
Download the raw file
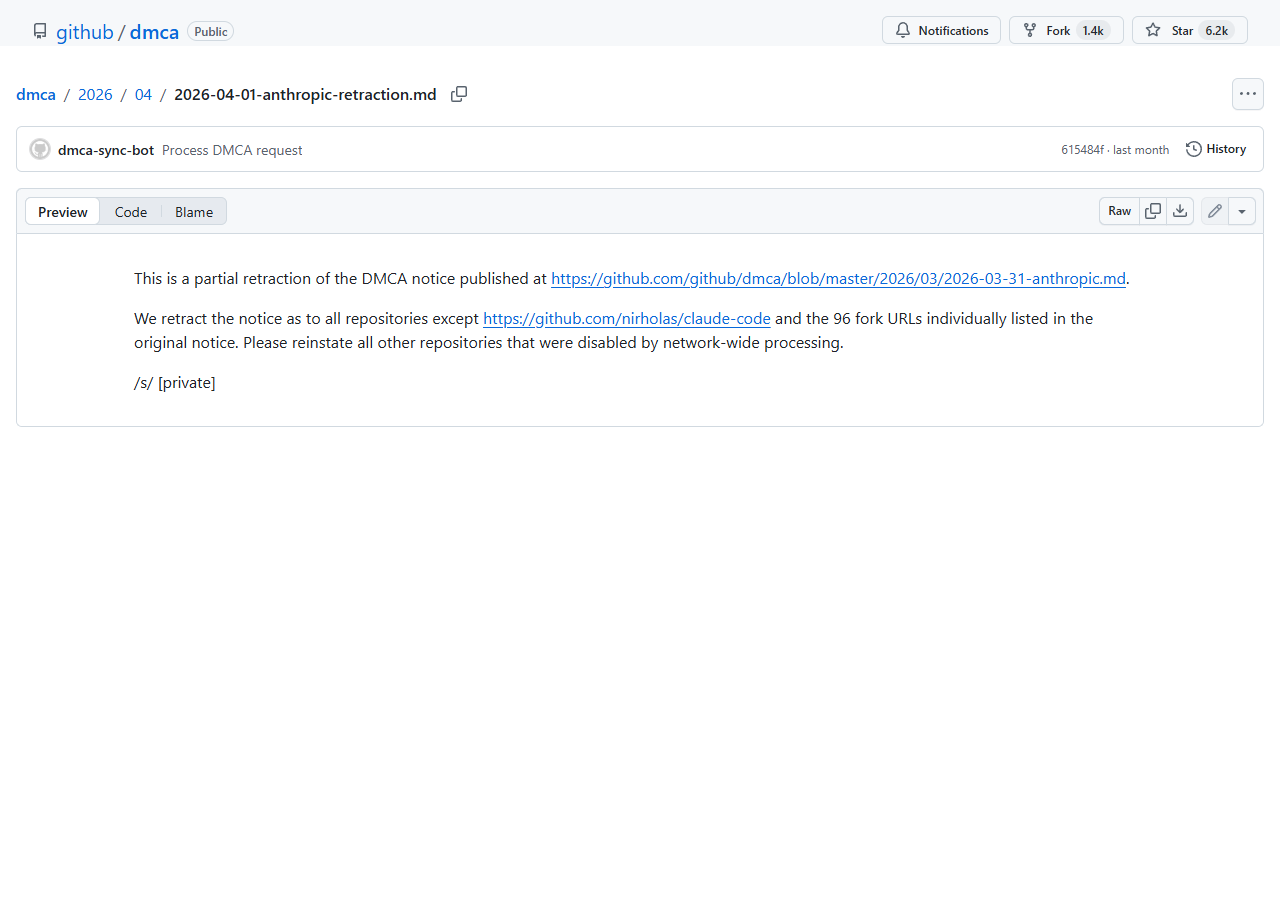1180,211
